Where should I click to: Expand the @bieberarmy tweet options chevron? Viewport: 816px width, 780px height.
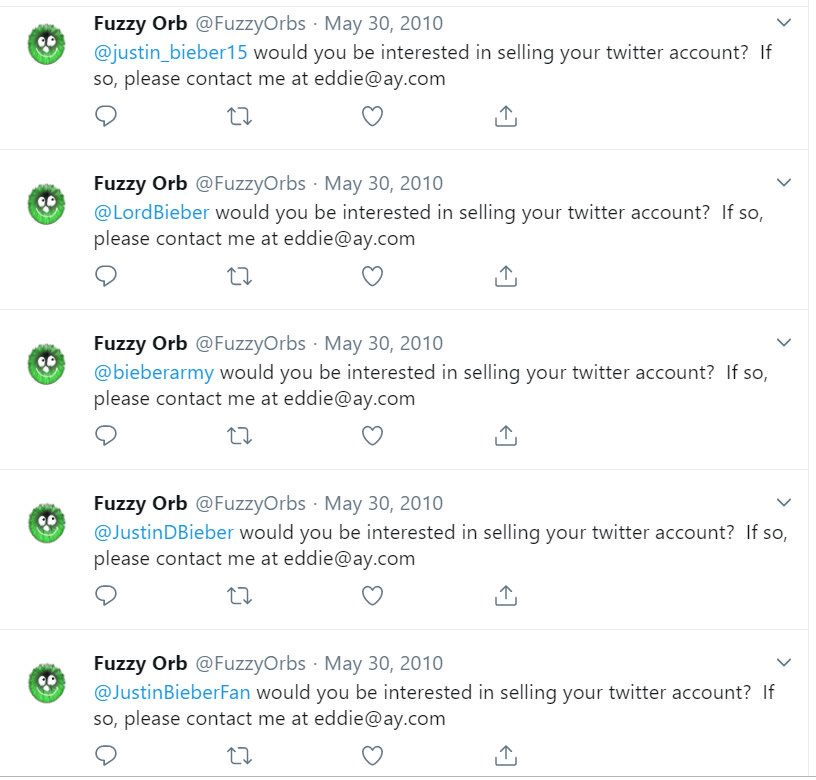coord(784,343)
